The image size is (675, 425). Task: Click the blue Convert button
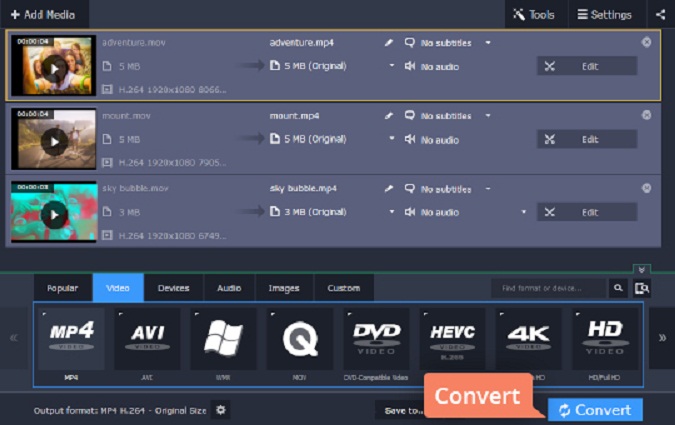click(595, 410)
